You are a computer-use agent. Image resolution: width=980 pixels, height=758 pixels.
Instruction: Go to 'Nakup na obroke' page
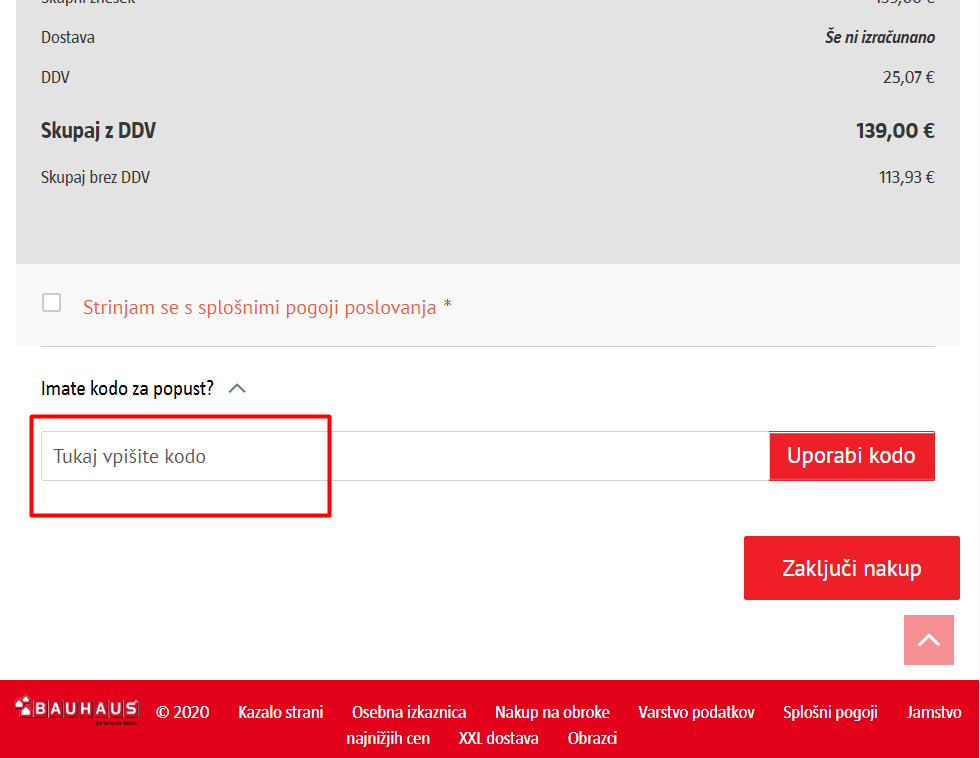coord(552,712)
